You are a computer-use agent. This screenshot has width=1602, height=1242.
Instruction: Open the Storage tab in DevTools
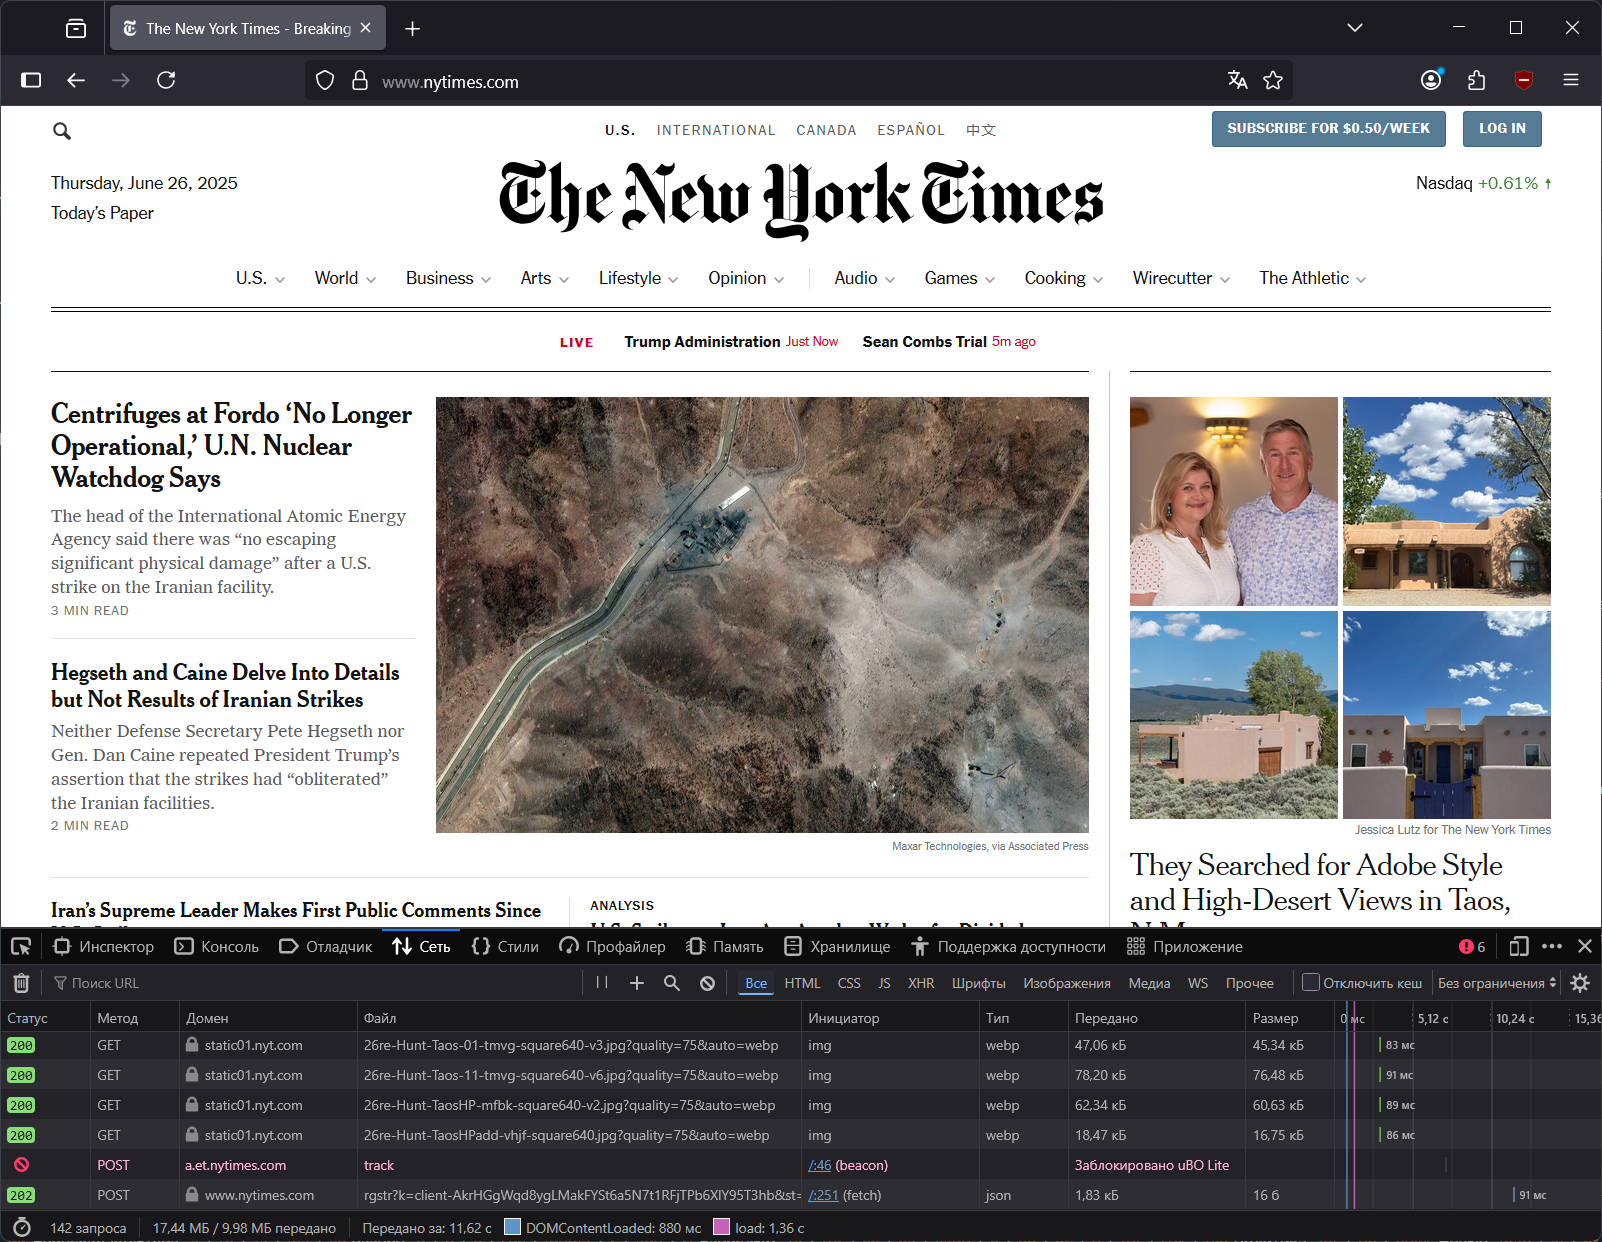click(837, 946)
